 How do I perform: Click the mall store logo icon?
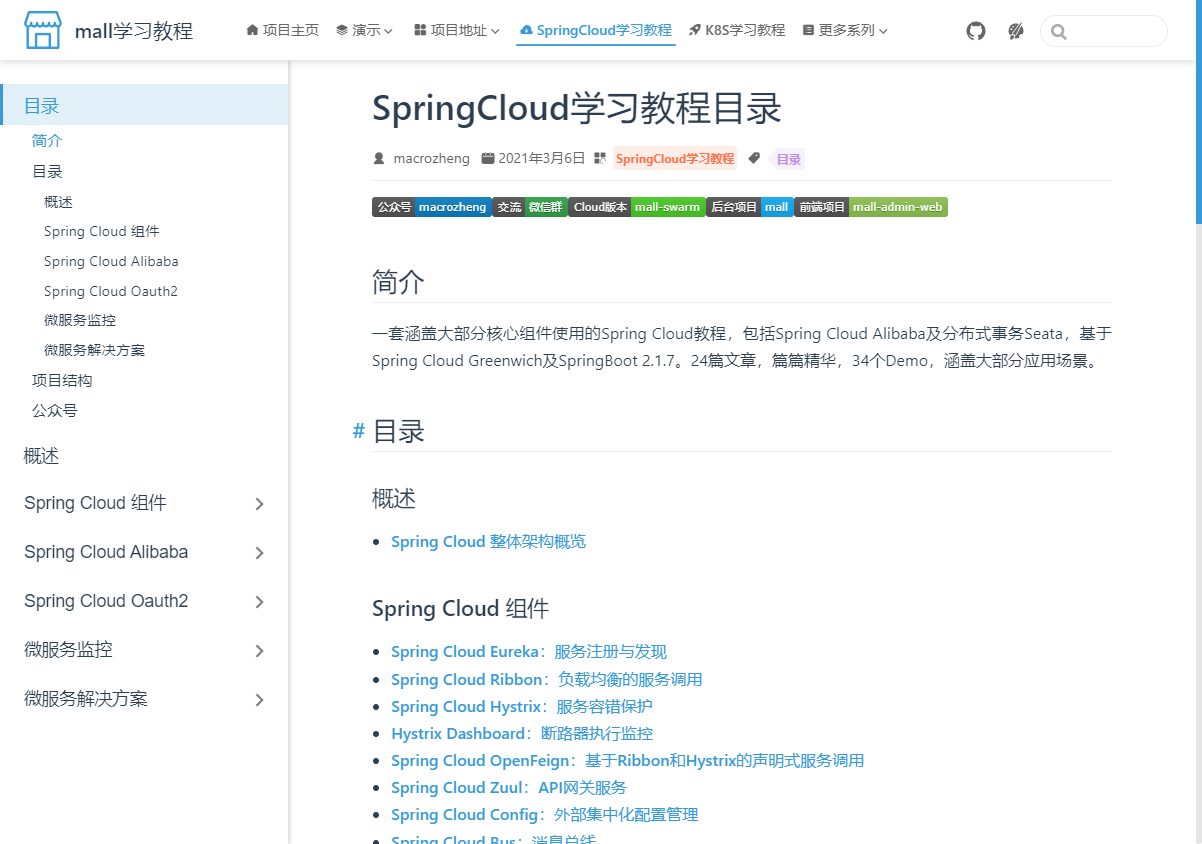tap(43, 31)
